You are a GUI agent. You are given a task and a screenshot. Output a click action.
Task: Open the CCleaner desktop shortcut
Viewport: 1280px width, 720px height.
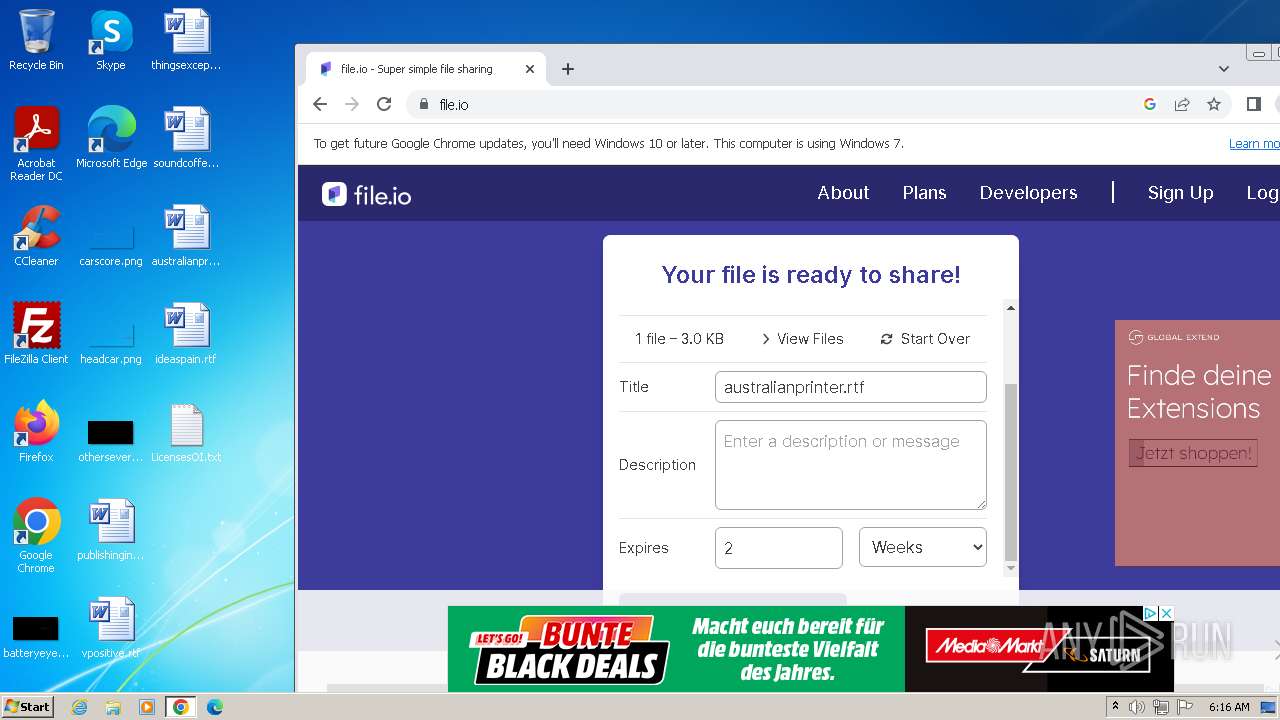(36, 236)
